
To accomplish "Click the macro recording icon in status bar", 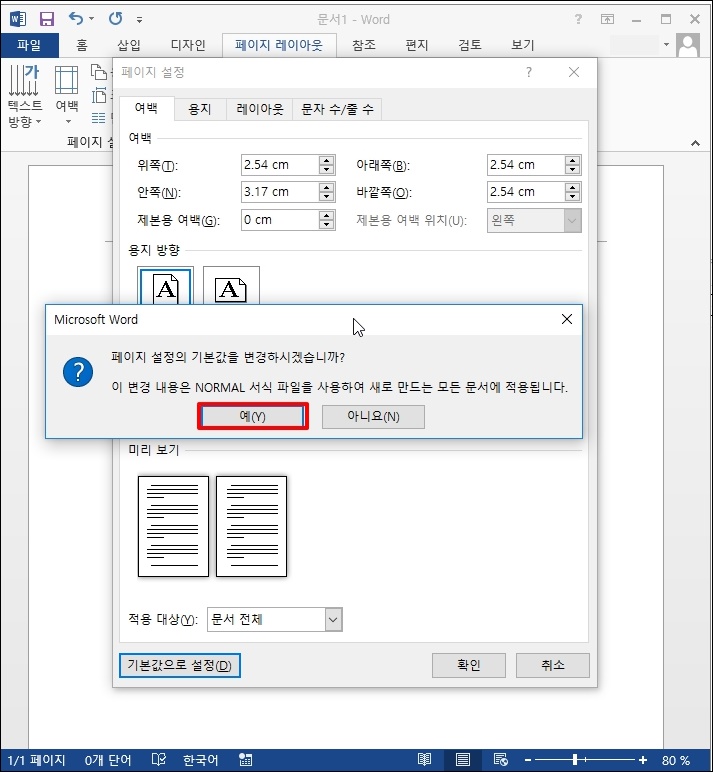I will pyautogui.click(x=246, y=760).
